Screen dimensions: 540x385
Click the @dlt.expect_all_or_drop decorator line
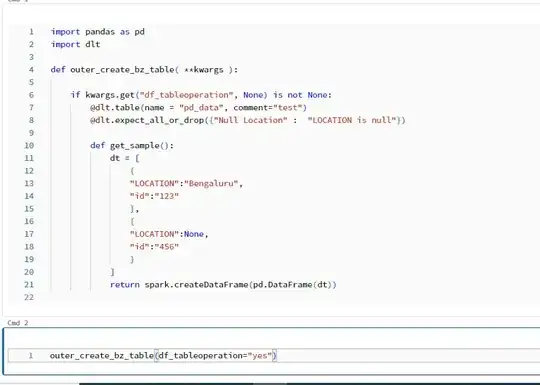pos(248,120)
